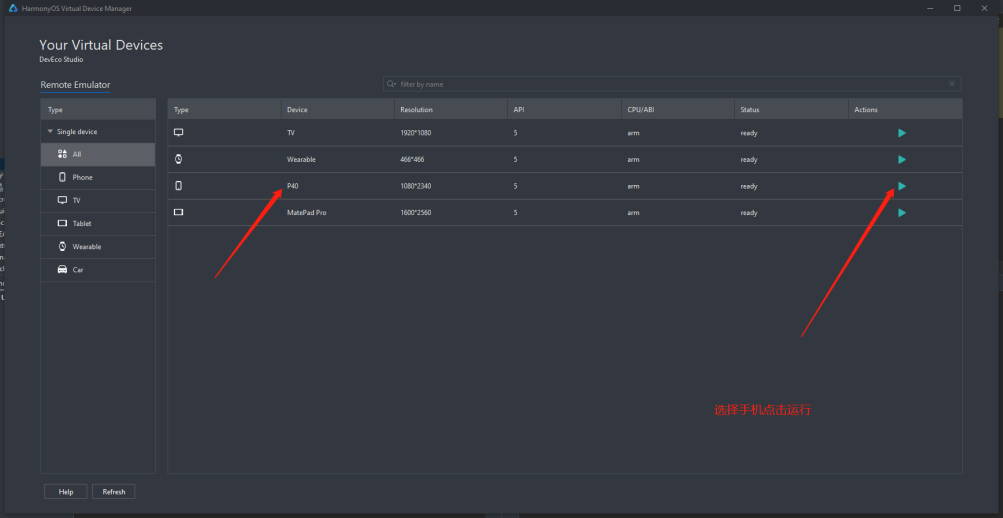Start the TV emulator with play icon

(901, 133)
